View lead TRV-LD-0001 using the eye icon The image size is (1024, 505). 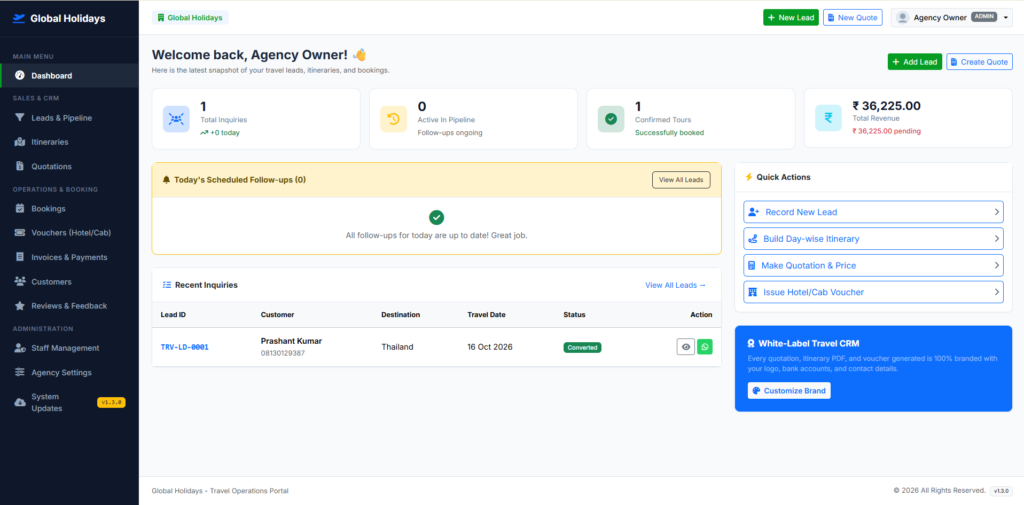click(685, 347)
